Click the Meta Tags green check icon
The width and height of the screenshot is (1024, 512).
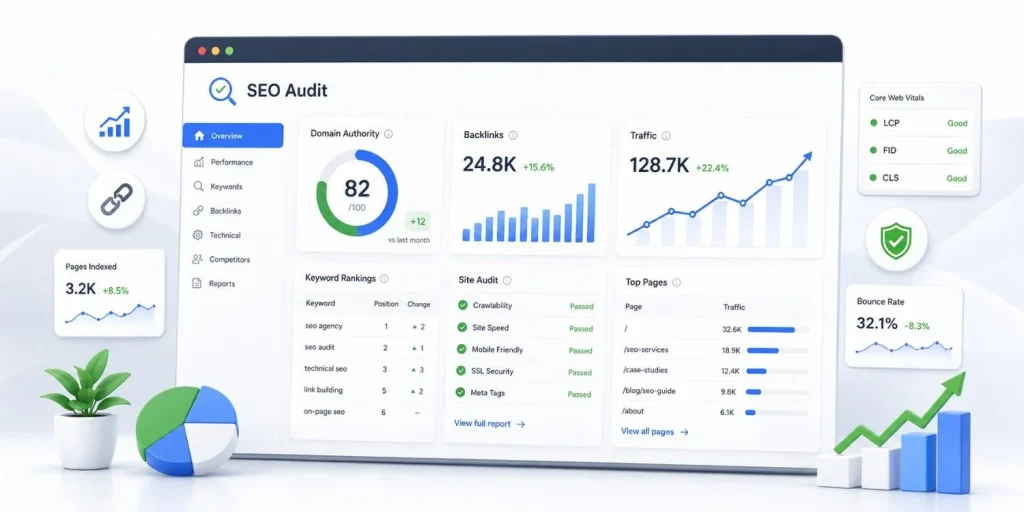[x=460, y=392]
